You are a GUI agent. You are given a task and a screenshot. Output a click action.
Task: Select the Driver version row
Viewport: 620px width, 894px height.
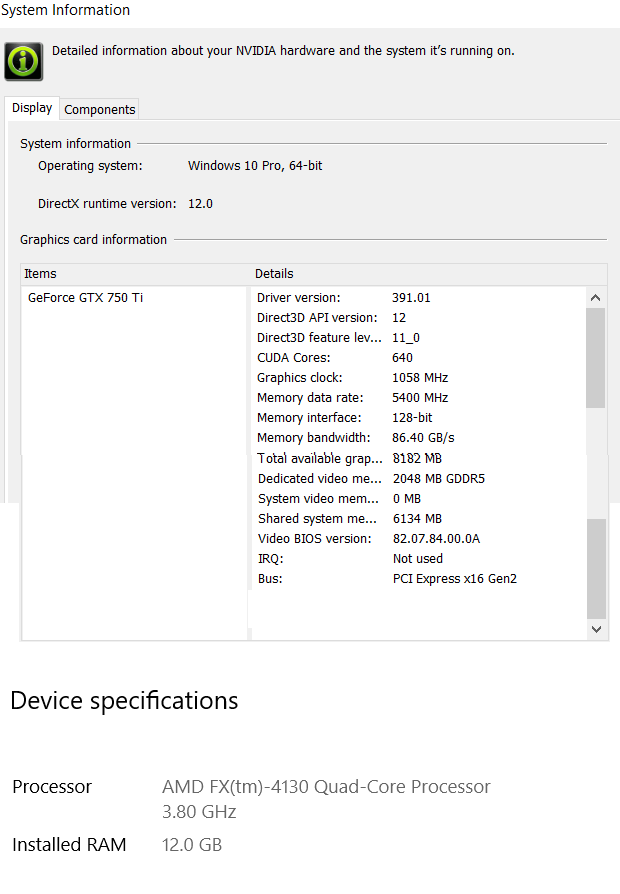[418, 298]
